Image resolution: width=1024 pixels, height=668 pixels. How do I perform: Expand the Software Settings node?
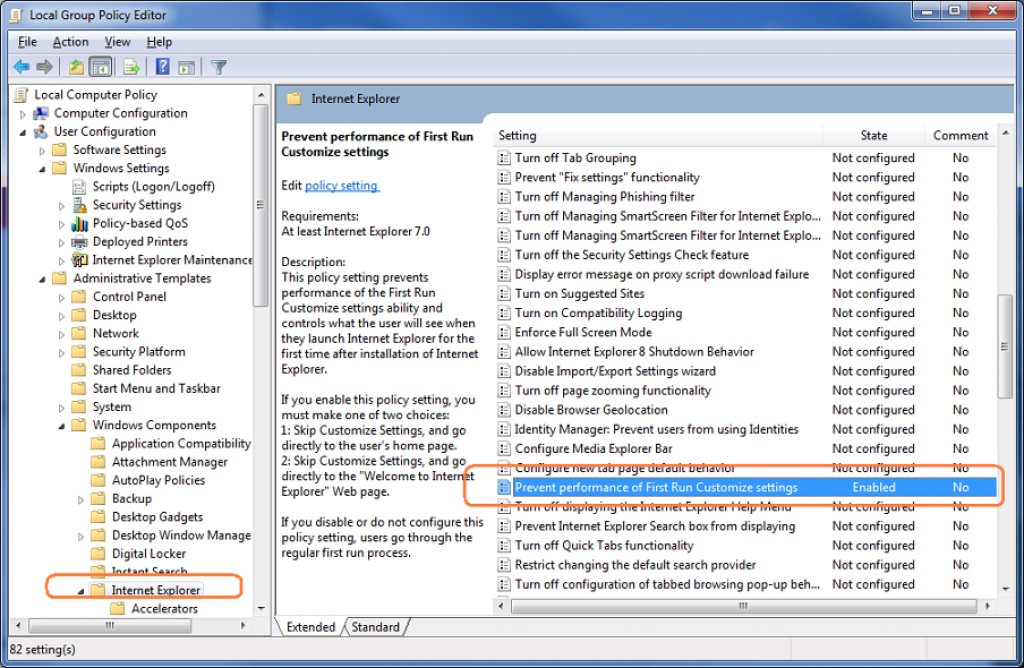(x=42, y=150)
